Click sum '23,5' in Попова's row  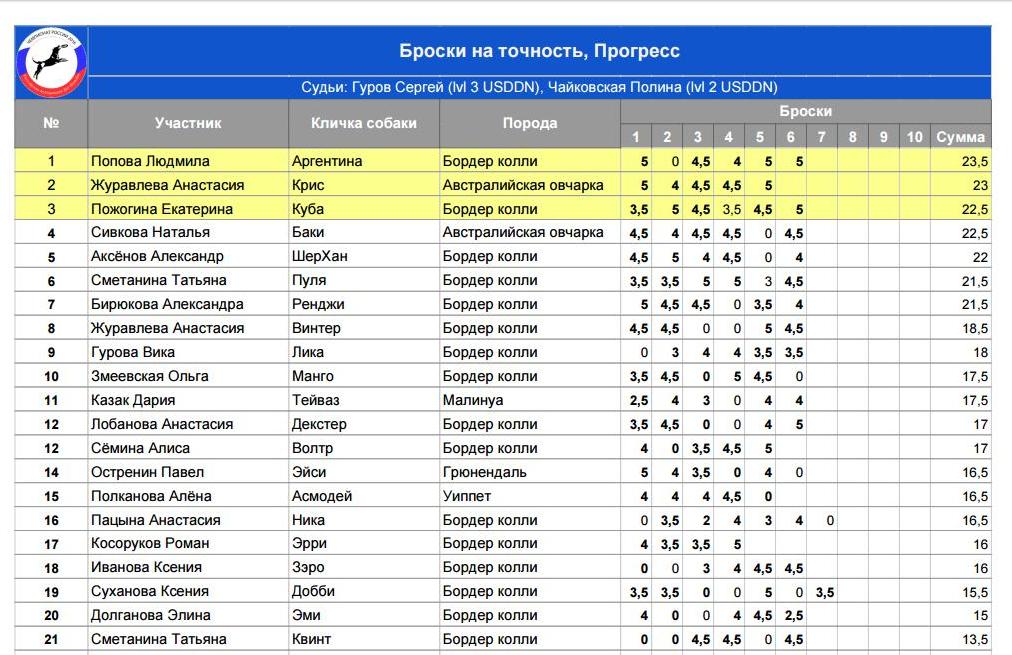pyautogui.click(x=975, y=161)
